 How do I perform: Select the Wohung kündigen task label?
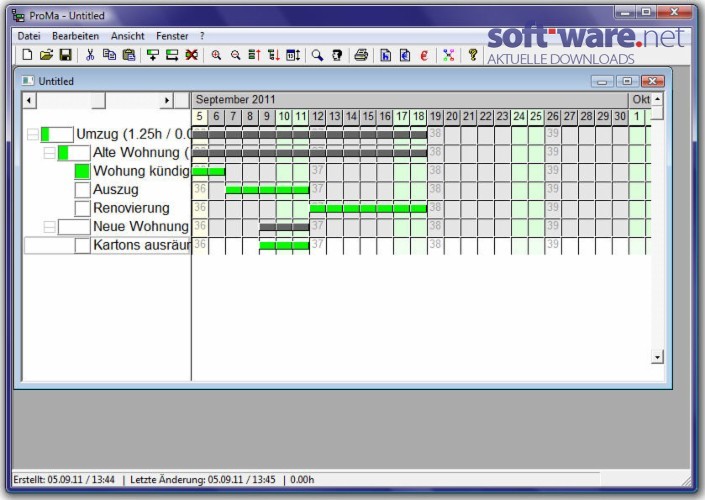[x=142, y=171]
